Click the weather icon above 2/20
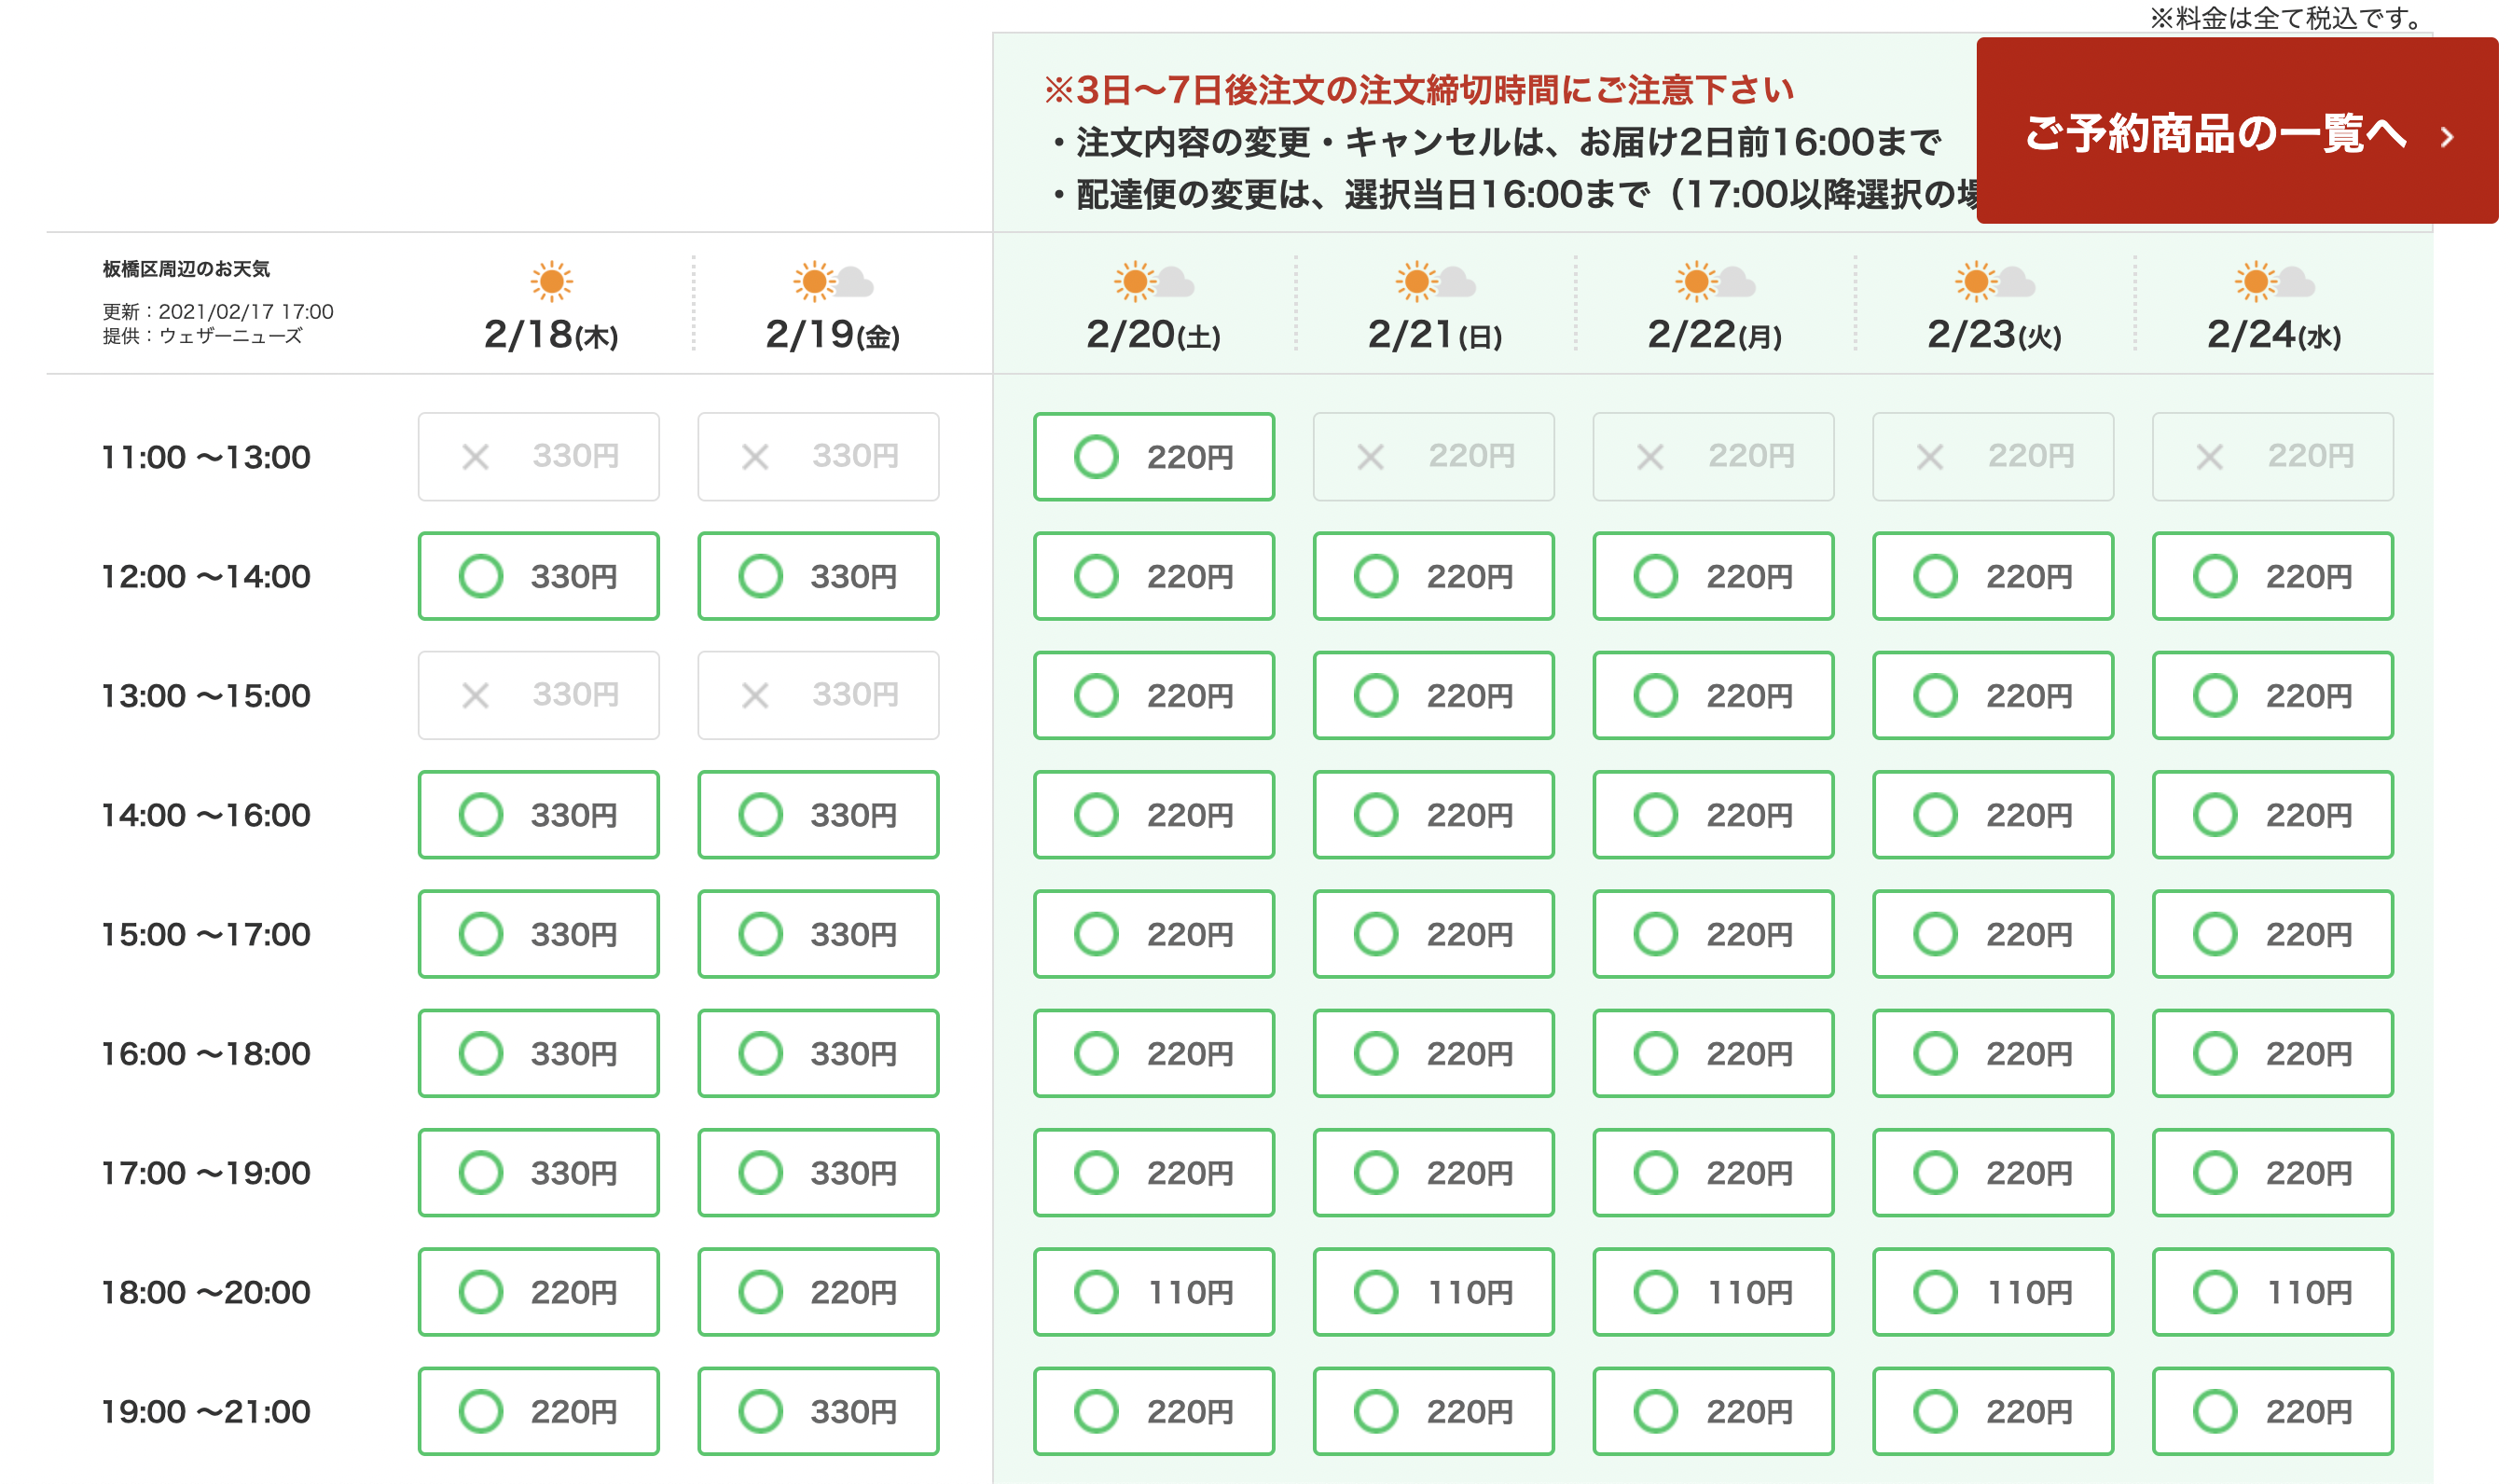The image size is (2512, 1484). pyautogui.click(x=1153, y=282)
